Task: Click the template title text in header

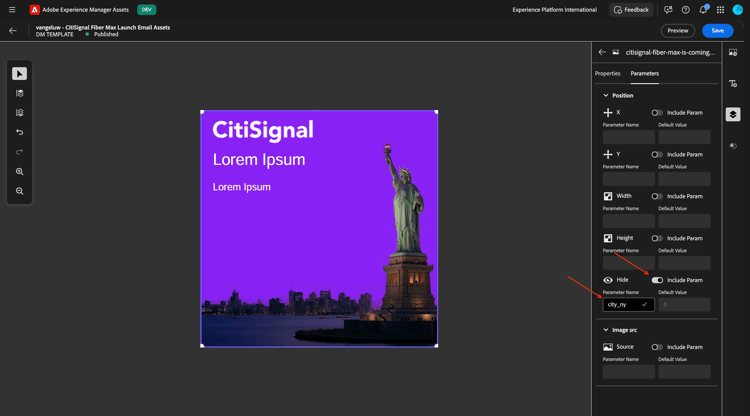Action: coord(103,28)
